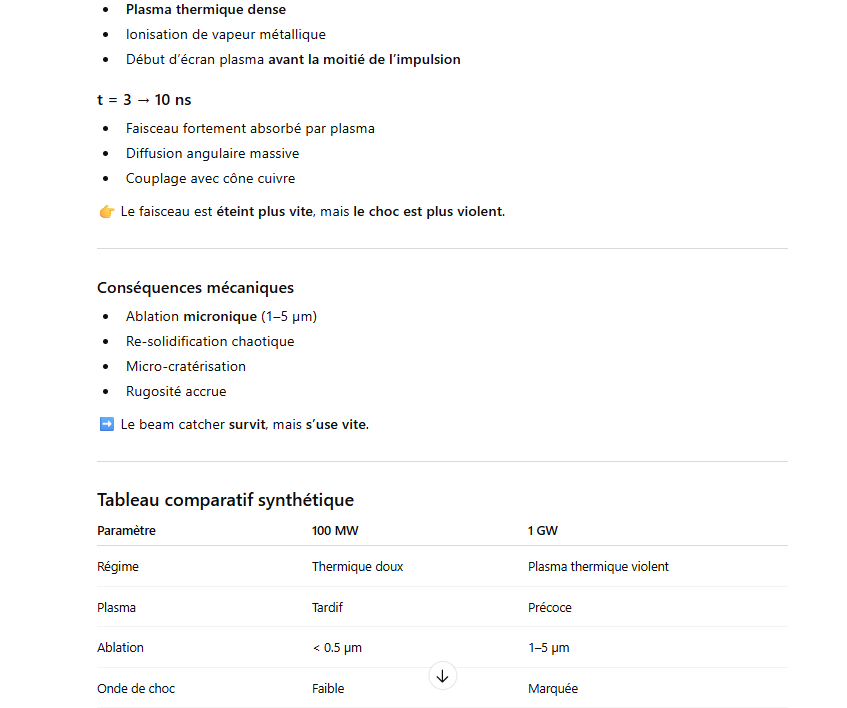
Task: Select the "1 GW" column header
Action: tap(543, 531)
